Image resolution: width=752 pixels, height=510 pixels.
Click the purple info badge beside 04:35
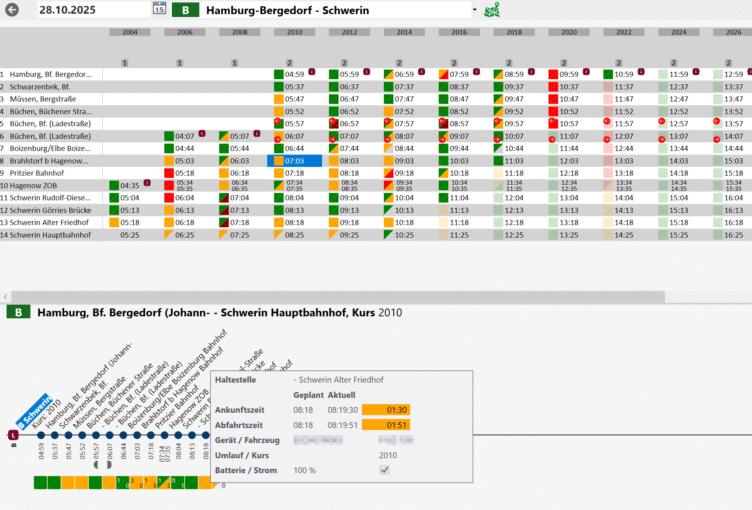pyautogui.click(x=147, y=183)
